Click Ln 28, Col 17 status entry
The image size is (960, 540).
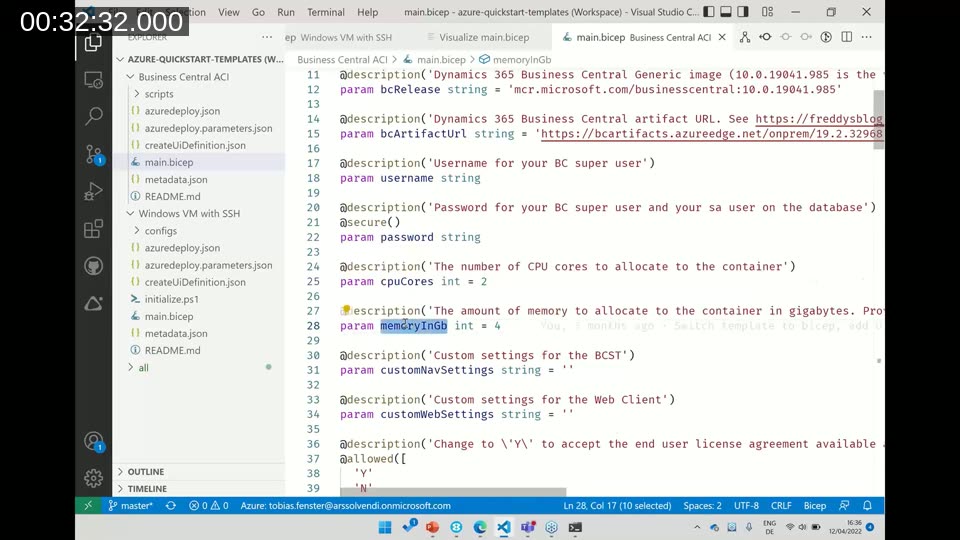coord(617,506)
